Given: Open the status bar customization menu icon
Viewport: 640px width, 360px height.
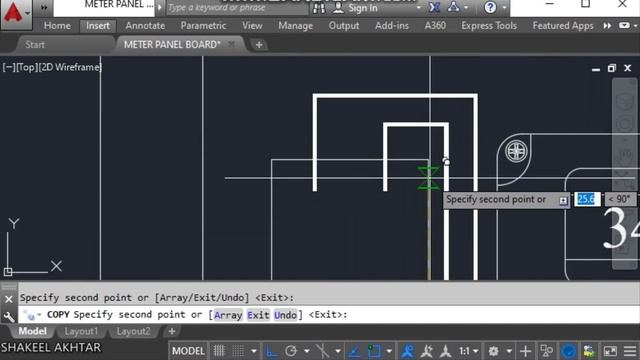Looking at the screenshot, I should click(x=630, y=351).
